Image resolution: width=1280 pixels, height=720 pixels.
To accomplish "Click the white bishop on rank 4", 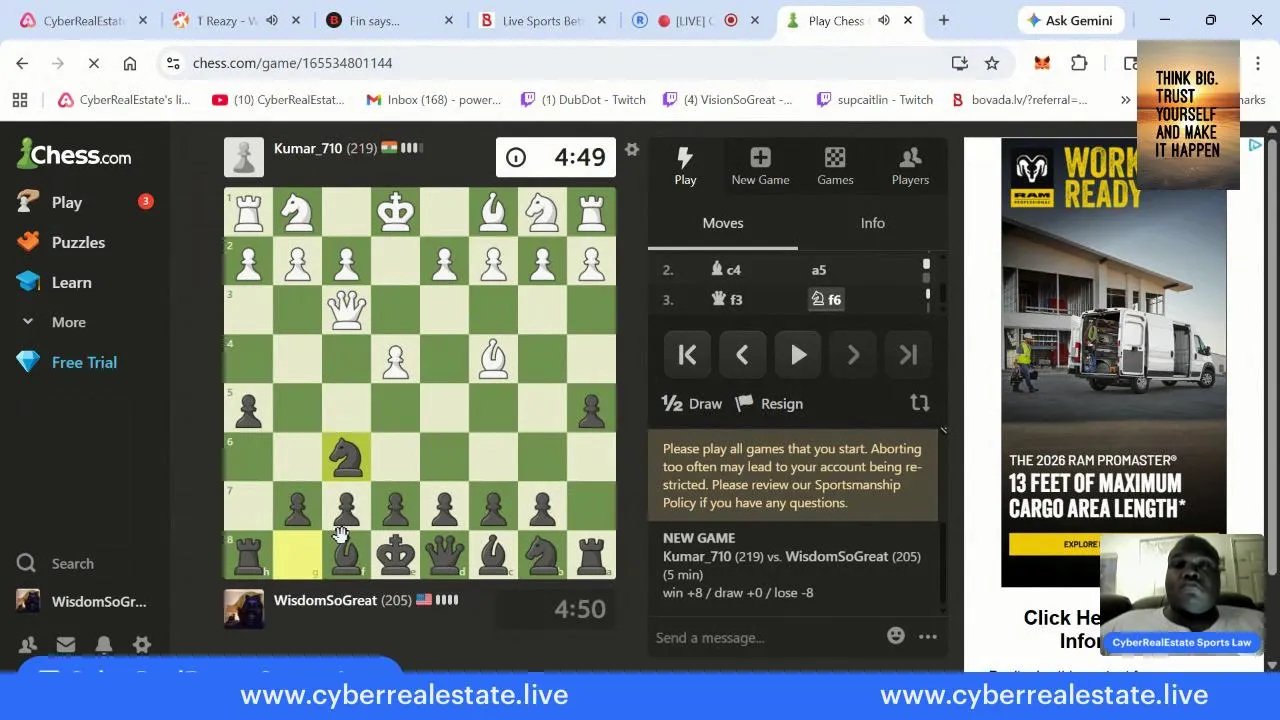I will [493, 358].
